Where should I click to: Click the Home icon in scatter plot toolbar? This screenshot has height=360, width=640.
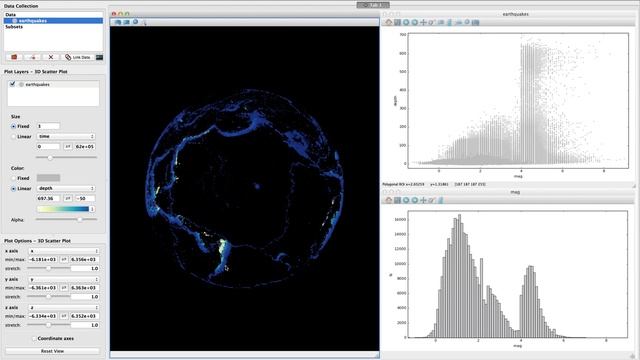coord(389,22)
